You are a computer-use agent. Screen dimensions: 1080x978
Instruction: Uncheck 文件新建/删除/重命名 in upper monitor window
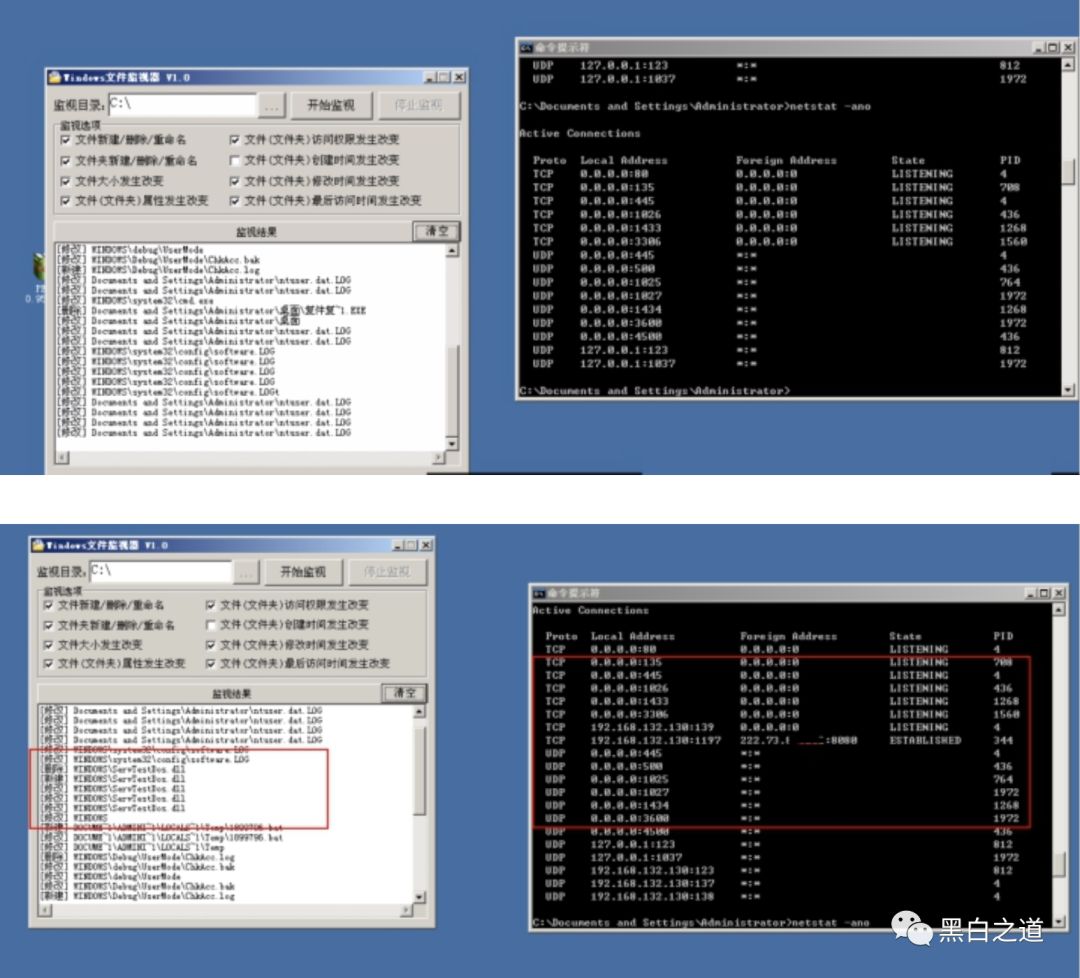click(65, 140)
